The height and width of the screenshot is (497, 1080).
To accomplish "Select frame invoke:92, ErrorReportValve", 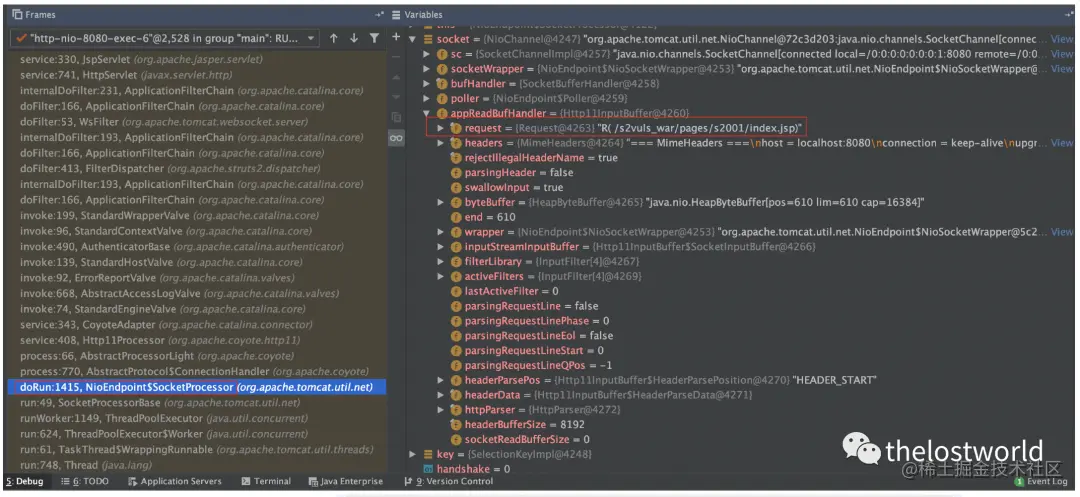I will 196,278.
